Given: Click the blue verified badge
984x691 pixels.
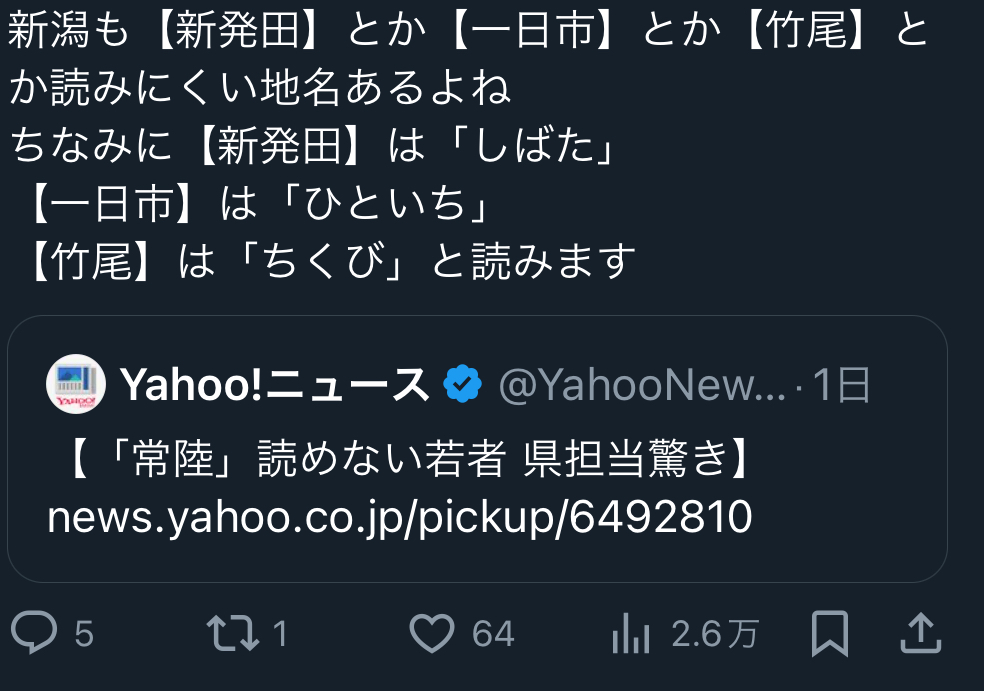Looking at the screenshot, I should (463, 383).
